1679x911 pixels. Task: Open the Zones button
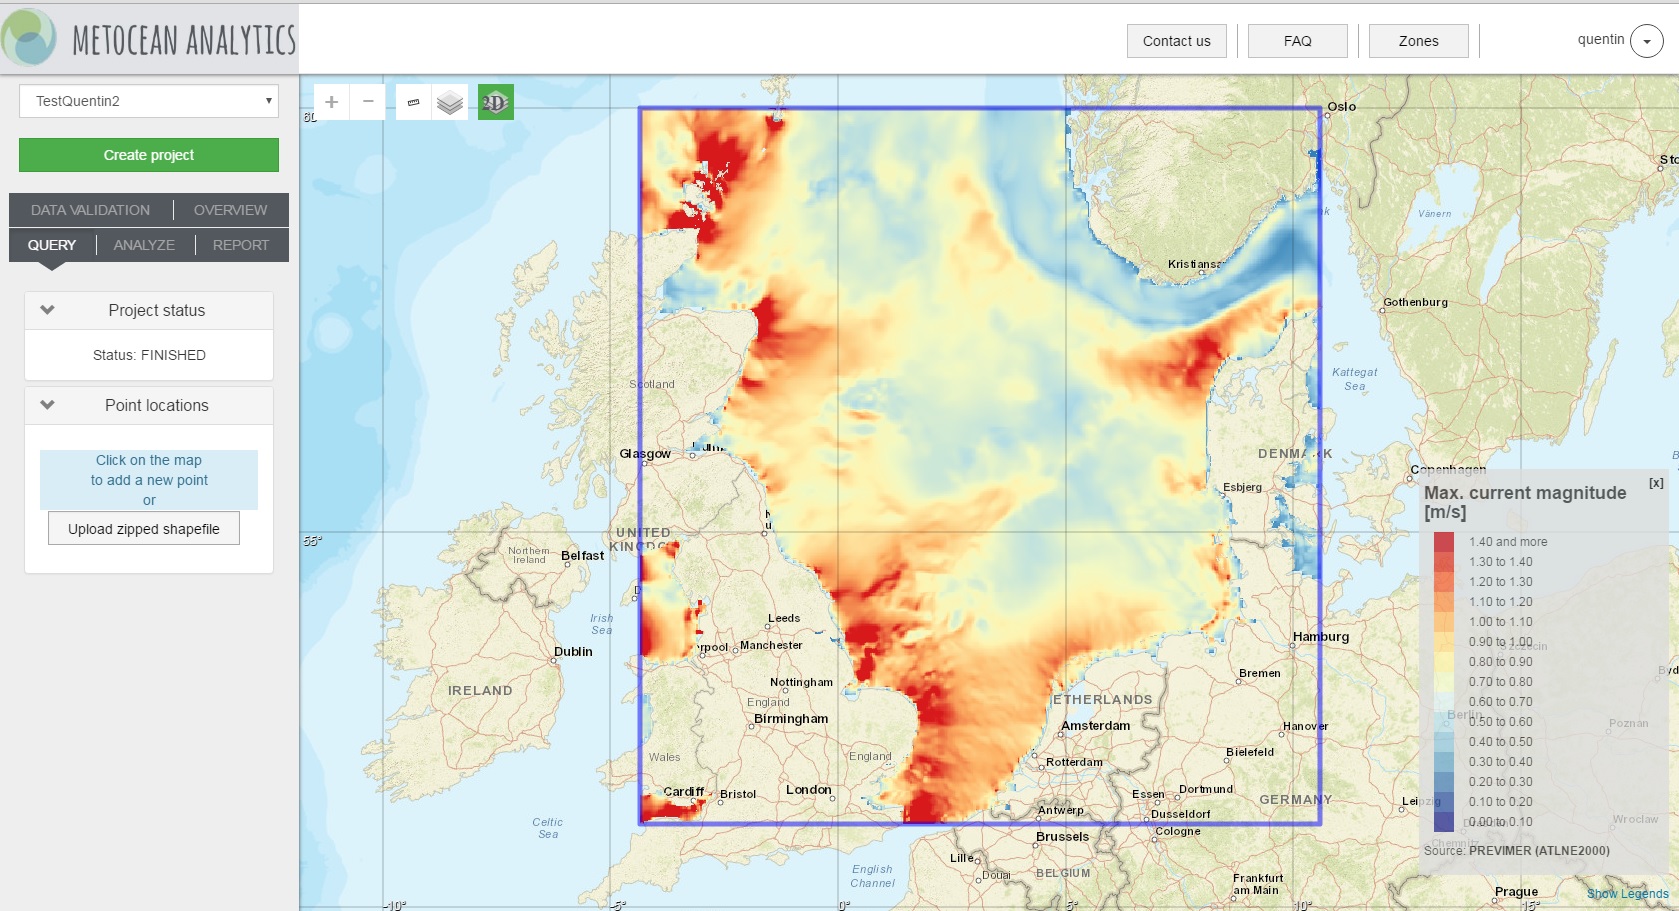(1419, 41)
